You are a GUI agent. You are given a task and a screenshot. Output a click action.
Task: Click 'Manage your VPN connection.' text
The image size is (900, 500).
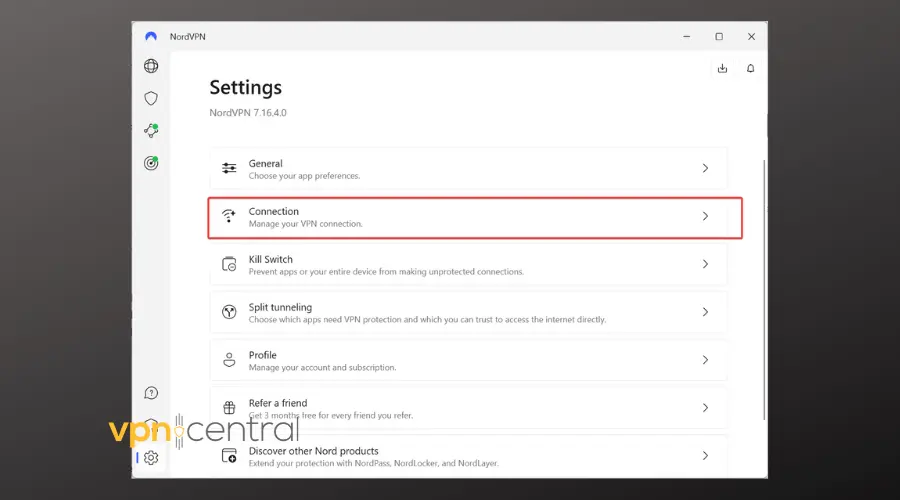click(305, 224)
